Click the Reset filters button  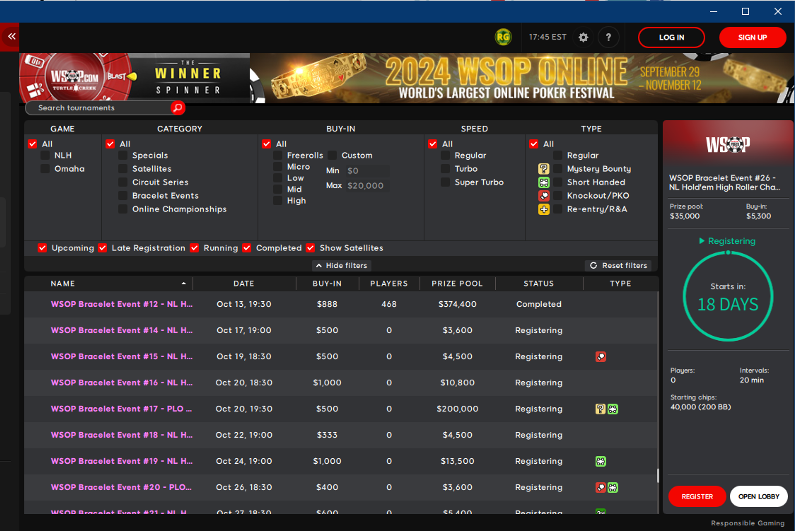point(618,265)
